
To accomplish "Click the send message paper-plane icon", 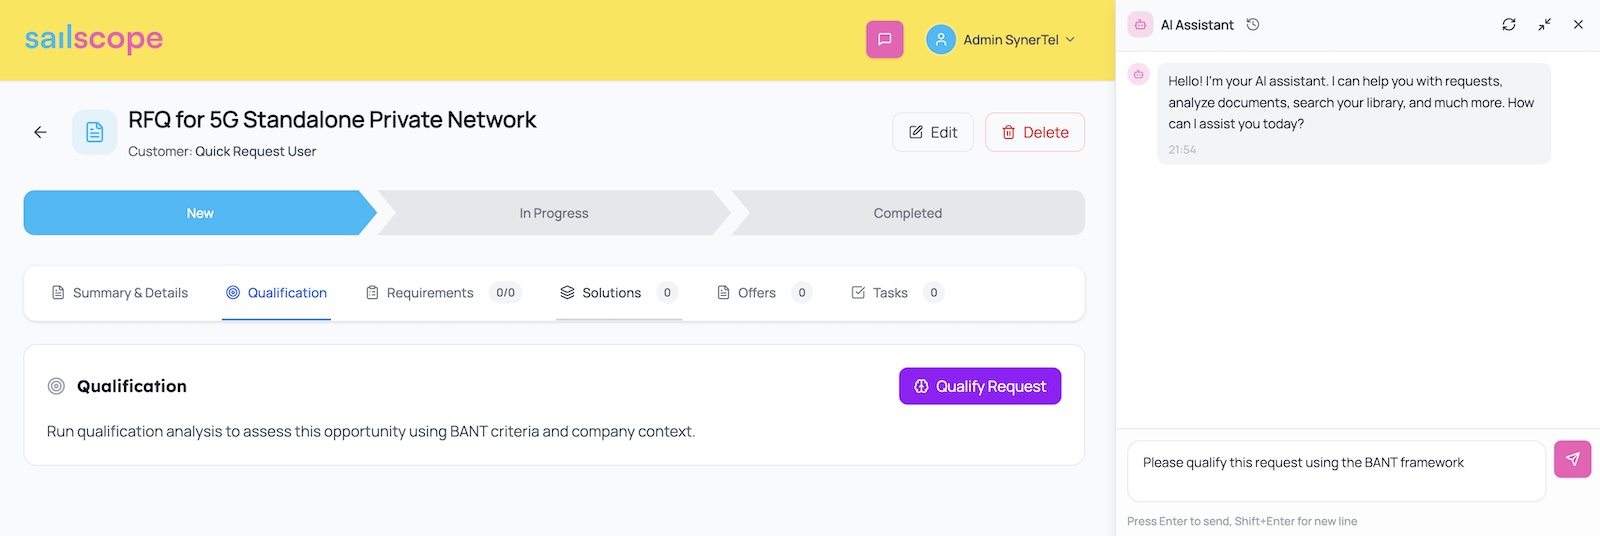I will (x=1572, y=460).
